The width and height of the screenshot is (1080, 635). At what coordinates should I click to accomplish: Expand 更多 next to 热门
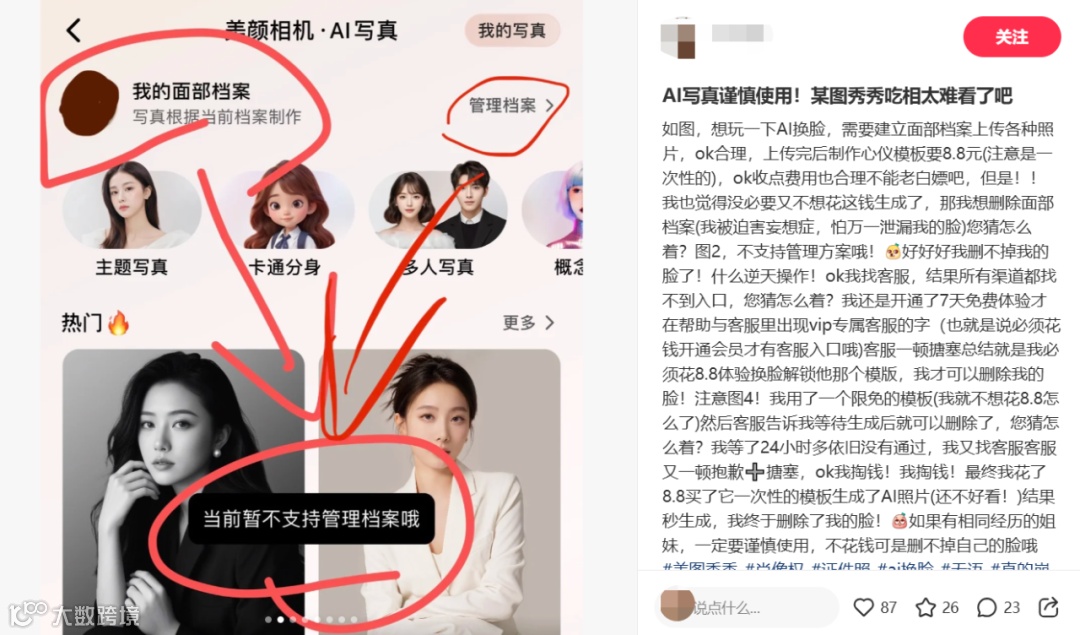click(x=528, y=322)
